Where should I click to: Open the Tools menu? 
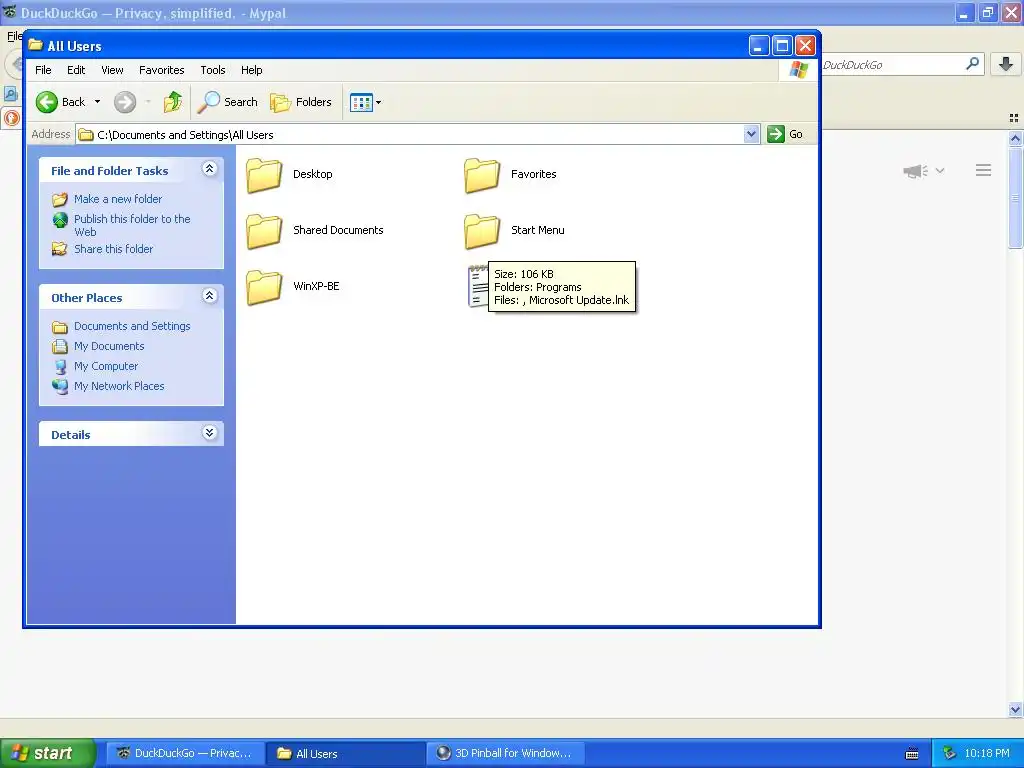[x=212, y=70]
